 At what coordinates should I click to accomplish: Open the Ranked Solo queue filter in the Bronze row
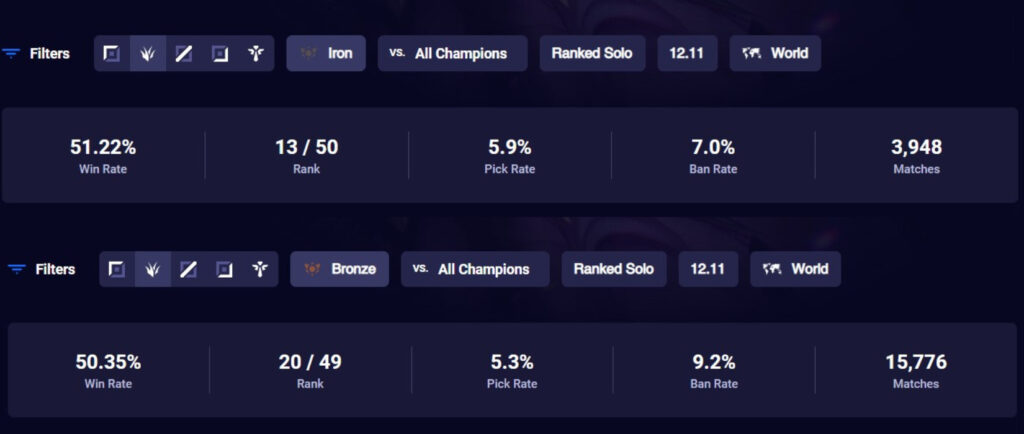[x=614, y=269]
